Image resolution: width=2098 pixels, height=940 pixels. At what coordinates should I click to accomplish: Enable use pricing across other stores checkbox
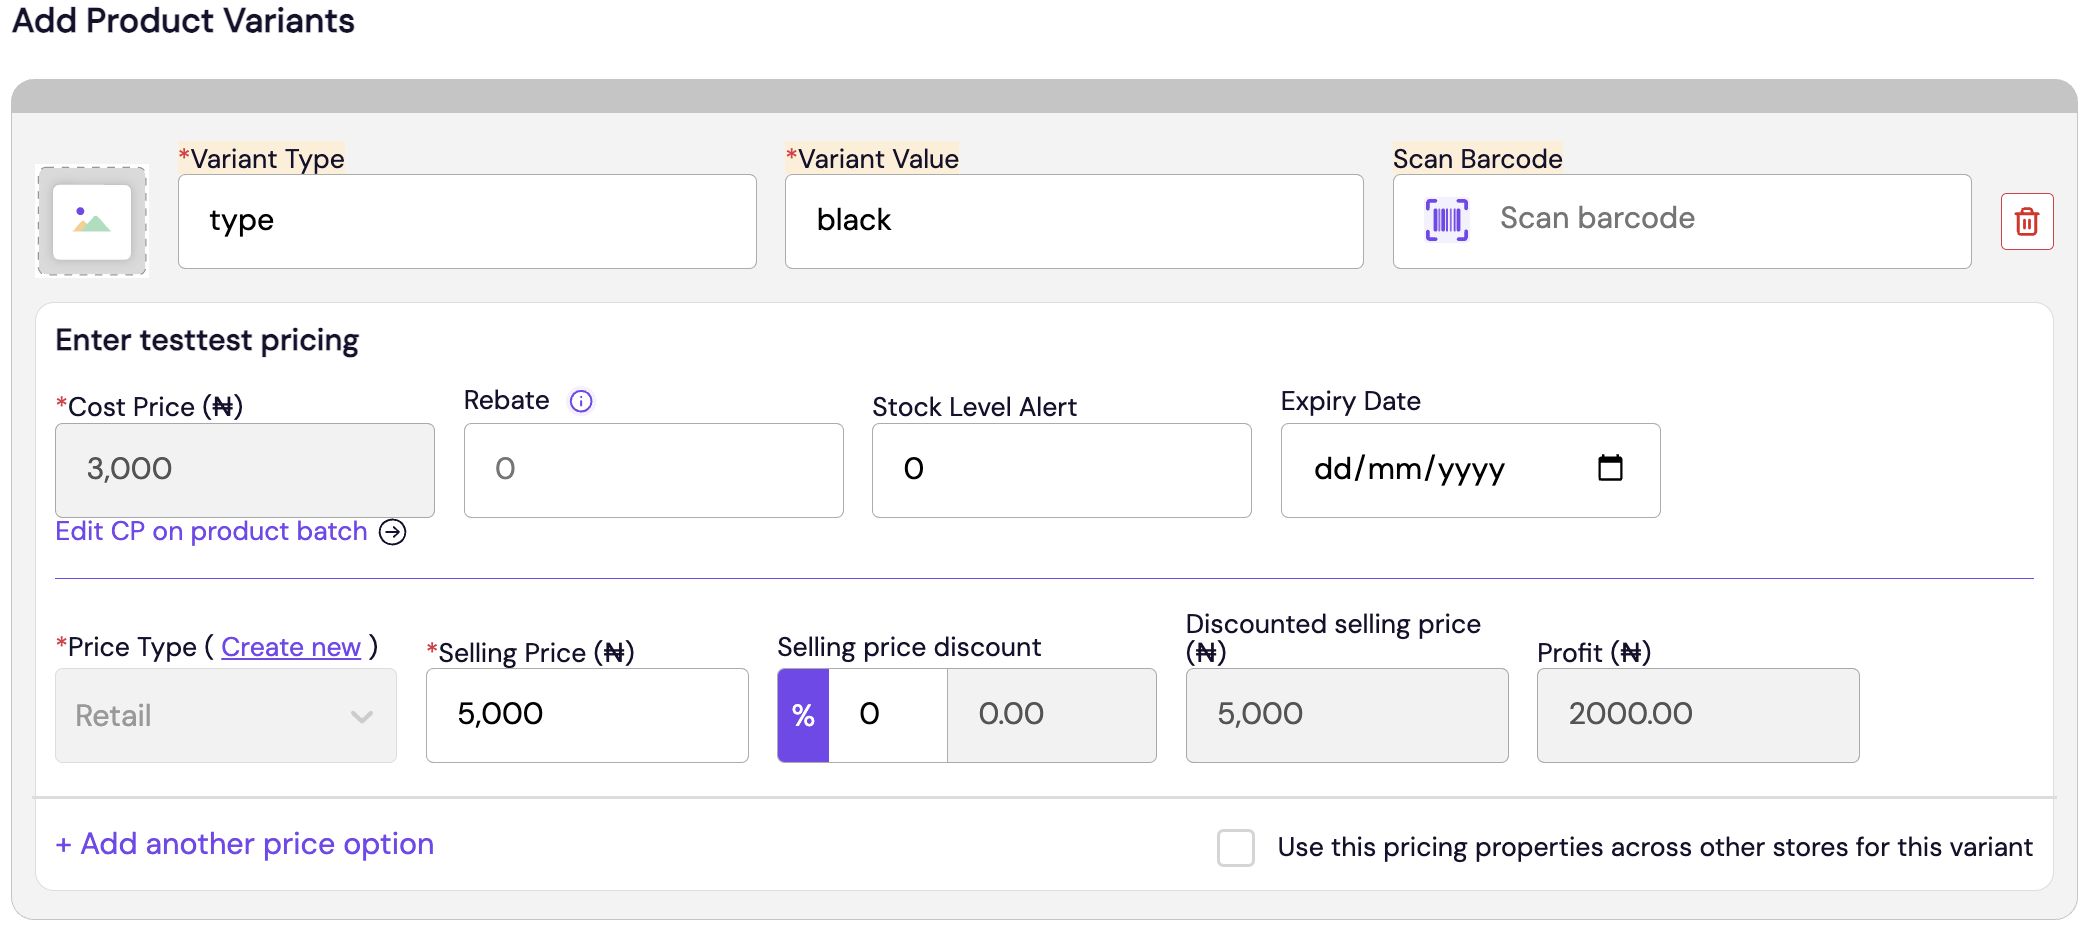click(x=1236, y=847)
